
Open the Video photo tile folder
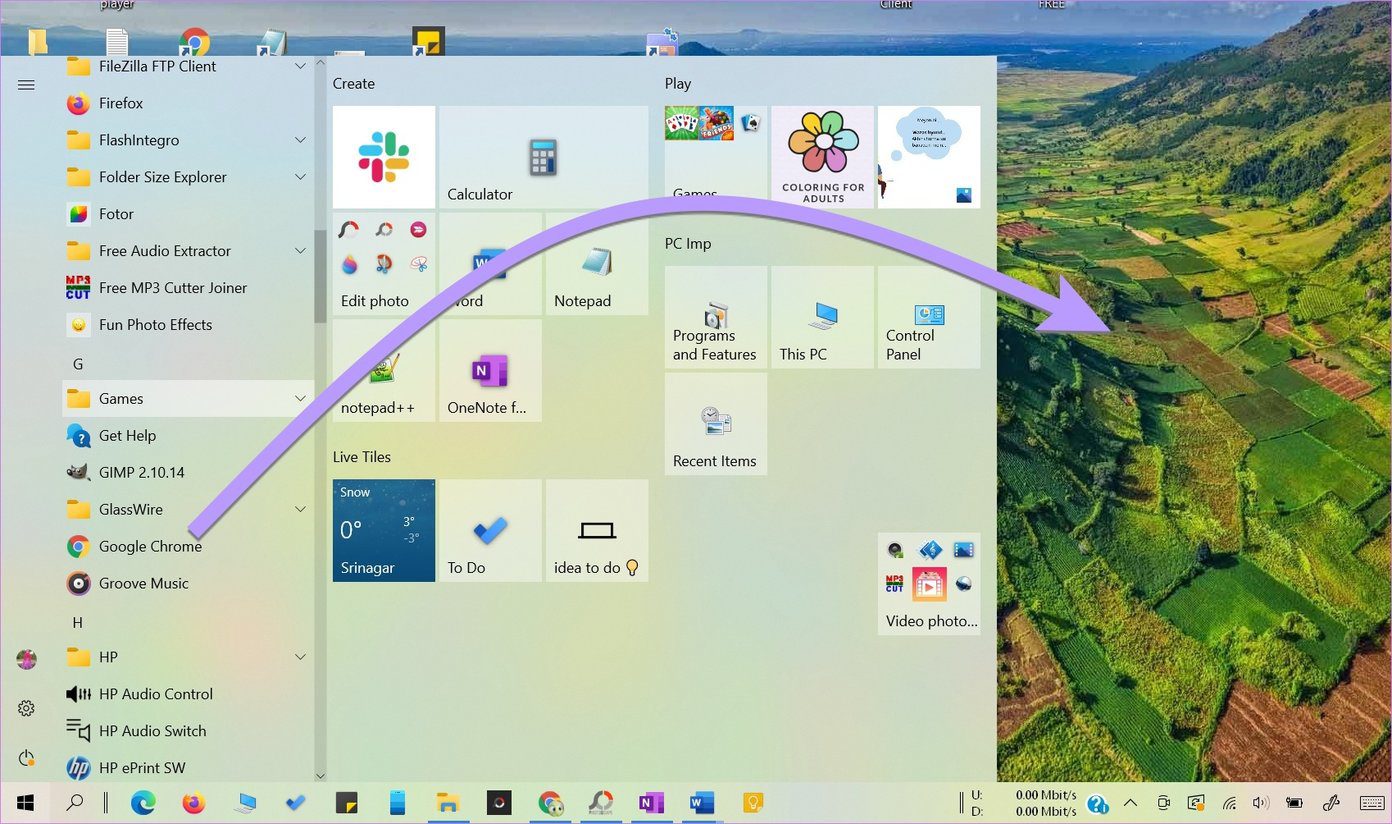929,584
